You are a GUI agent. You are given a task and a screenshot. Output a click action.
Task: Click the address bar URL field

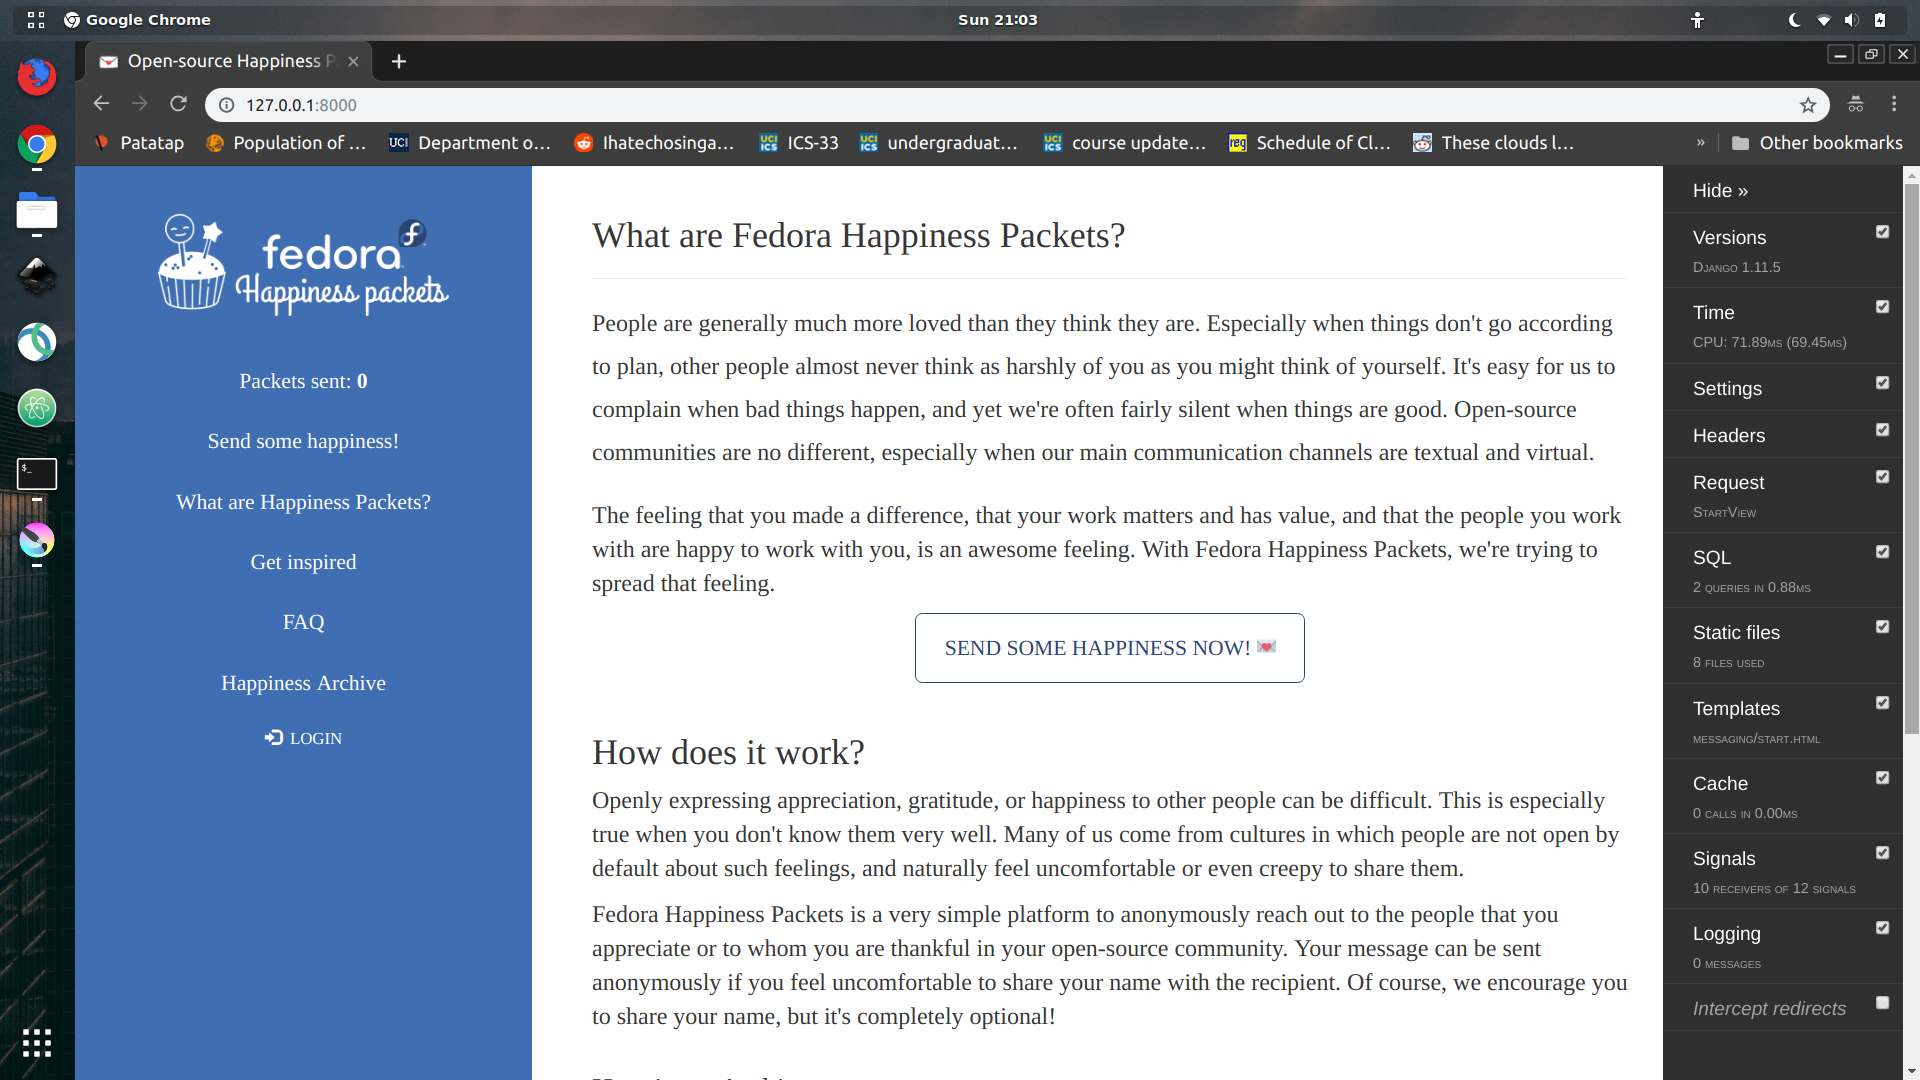[1015, 105]
